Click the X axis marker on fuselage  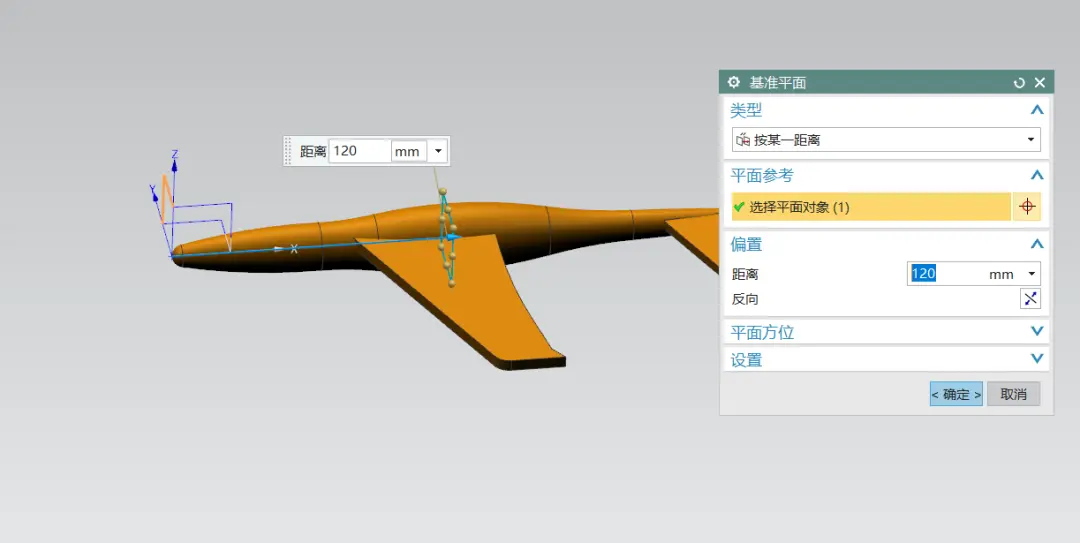click(x=294, y=248)
